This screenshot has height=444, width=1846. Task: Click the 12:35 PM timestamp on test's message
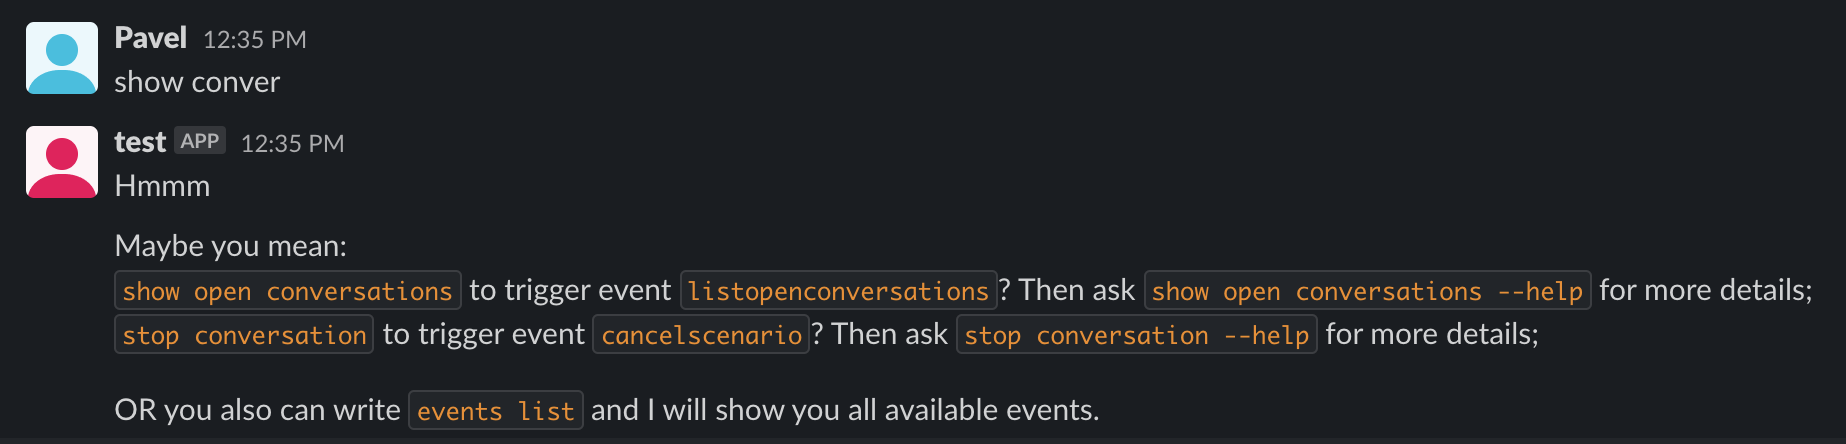coord(293,144)
